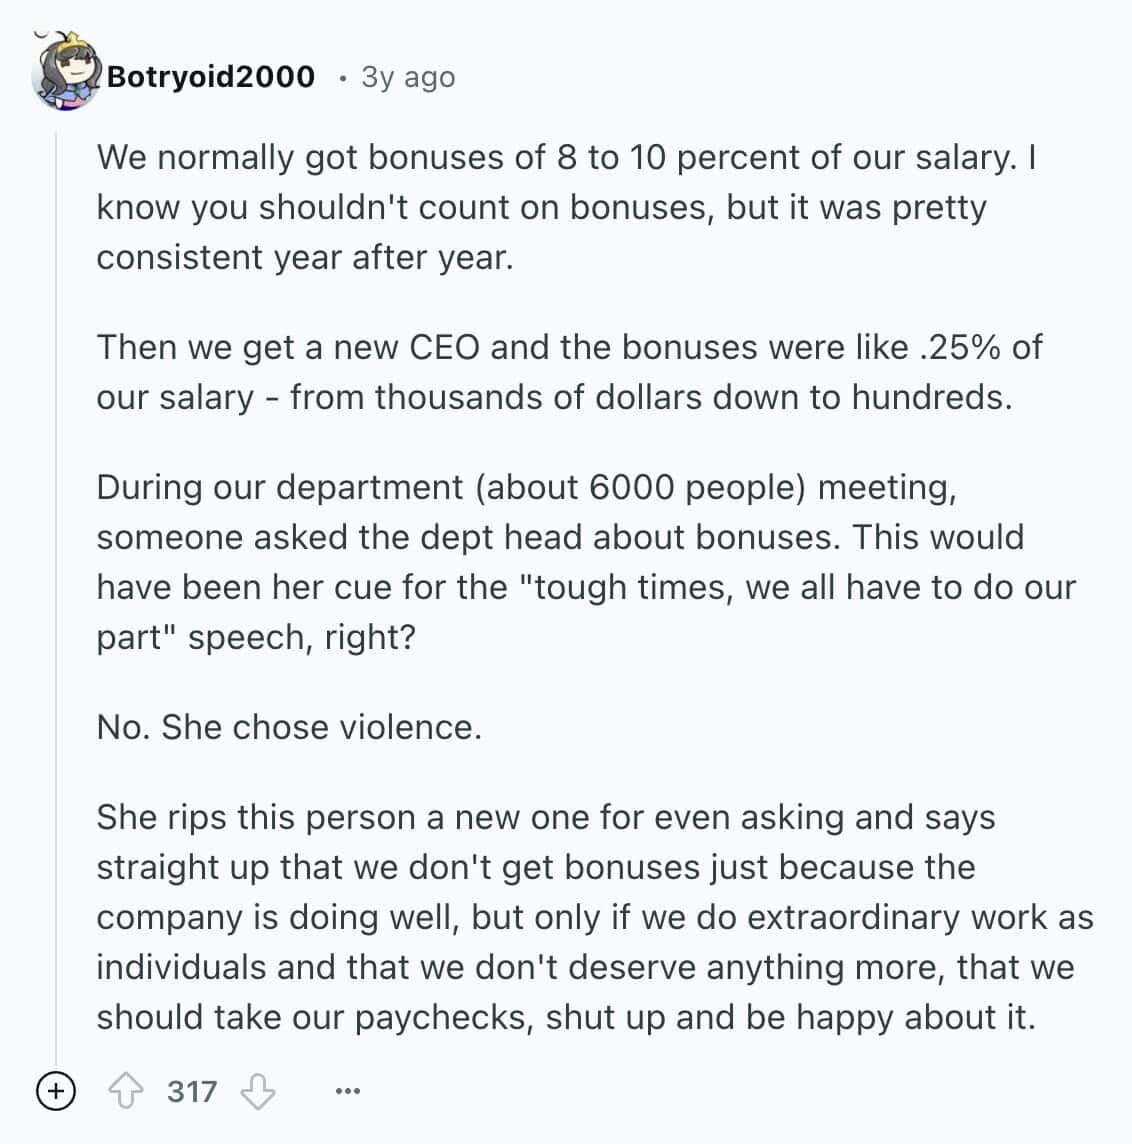Click the paragraph starting "She rips this person"

coord(594,917)
